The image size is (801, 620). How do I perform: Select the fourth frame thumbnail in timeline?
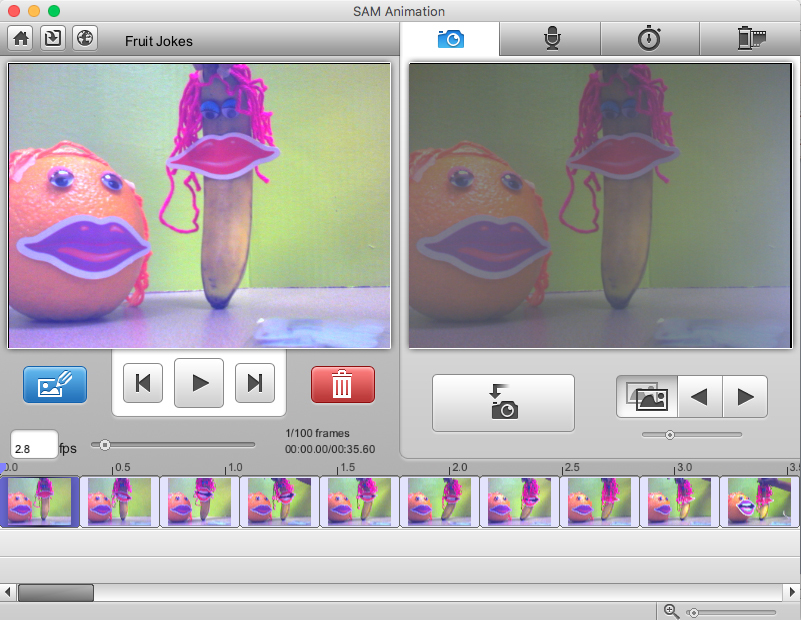(279, 502)
